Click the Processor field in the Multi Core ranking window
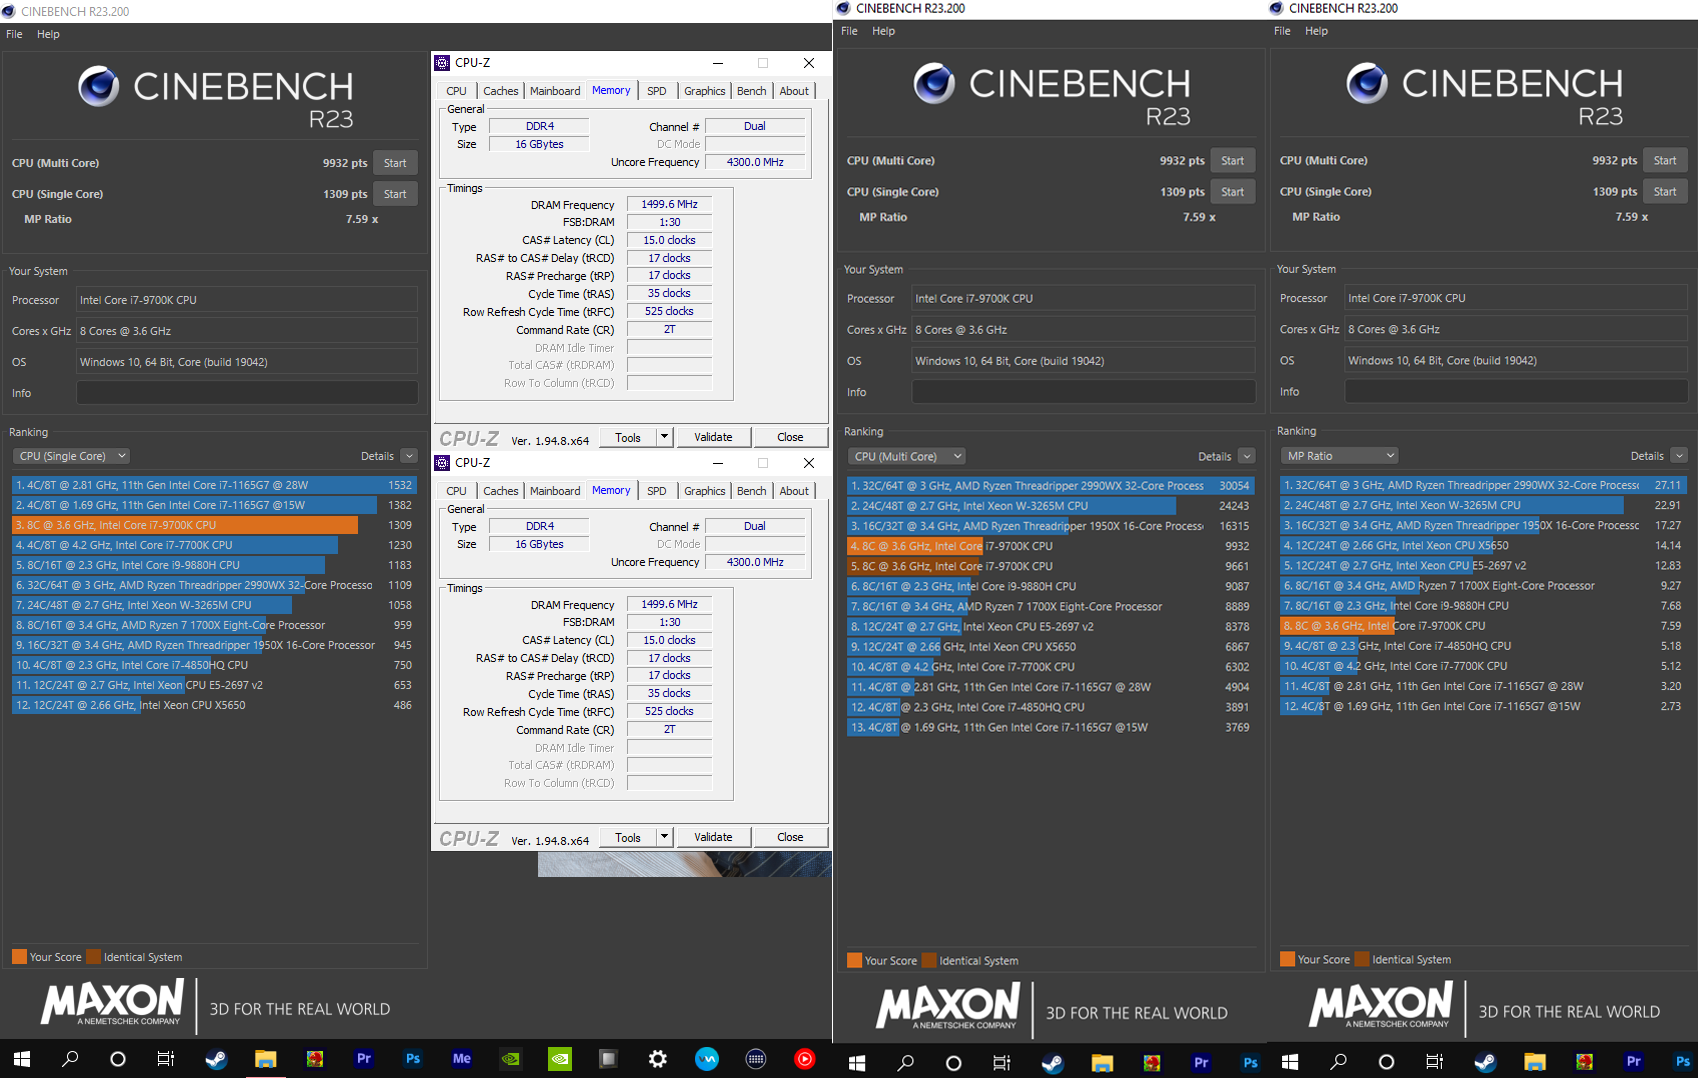Screen dimensions: 1698x1078 point(1083,298)
